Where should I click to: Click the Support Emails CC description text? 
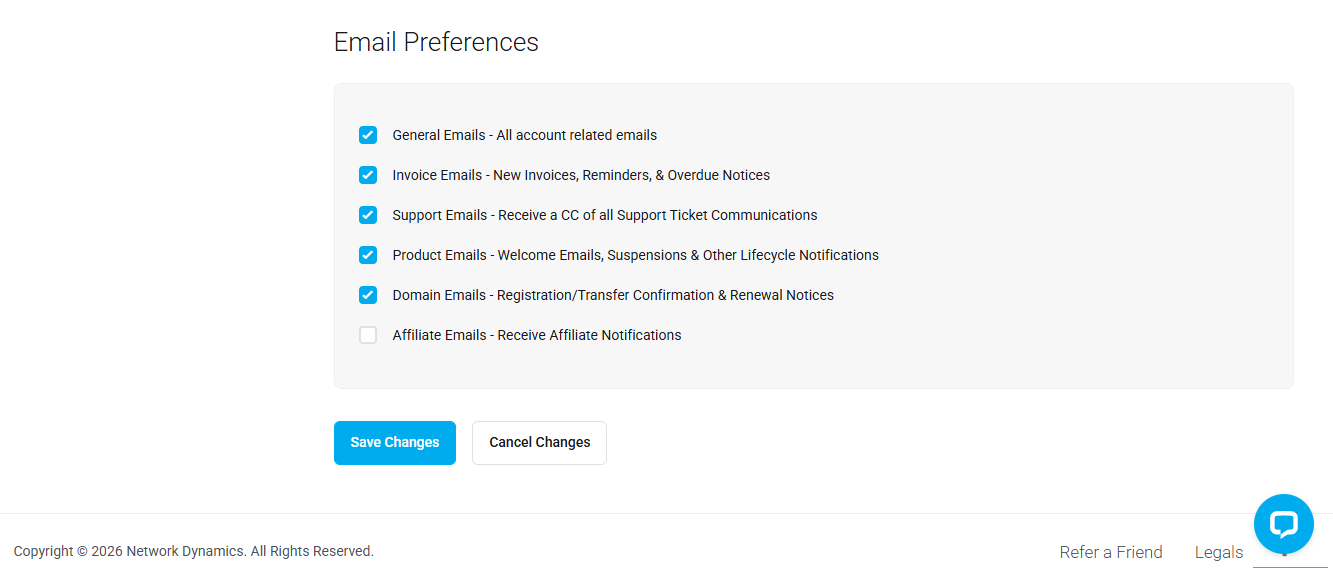605,215
